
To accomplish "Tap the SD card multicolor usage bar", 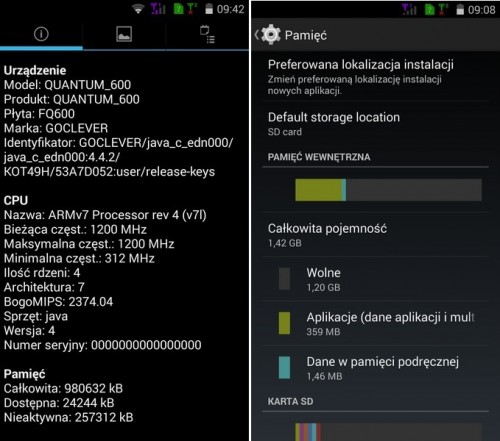I will click(388, 432).
